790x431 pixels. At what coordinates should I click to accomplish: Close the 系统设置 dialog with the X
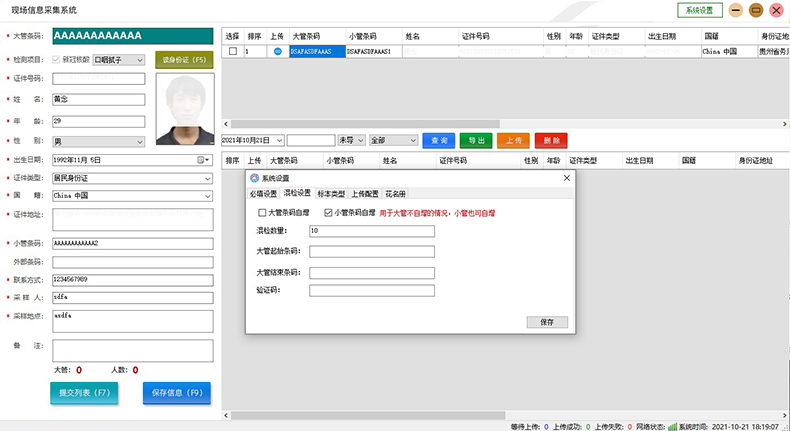(x=567, y=178)
